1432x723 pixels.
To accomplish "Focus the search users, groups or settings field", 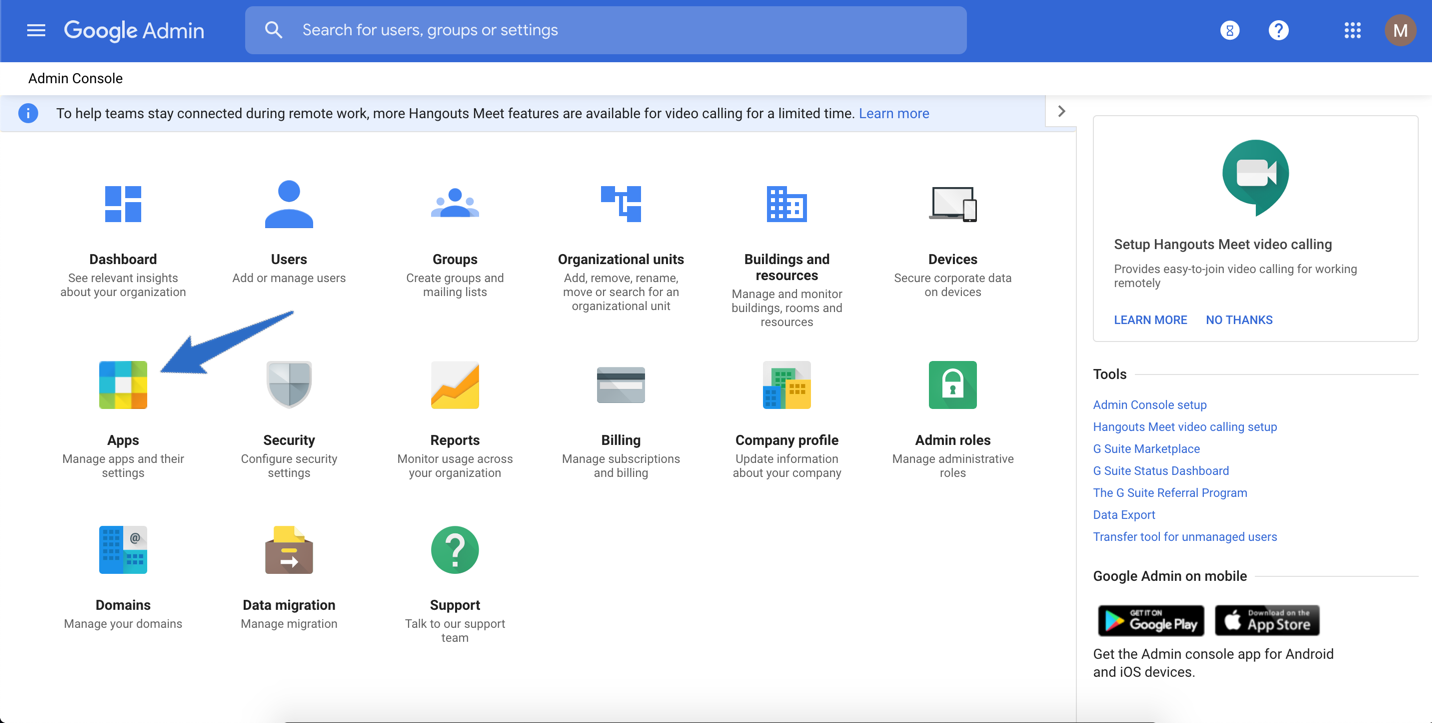I will coord(606,30).
